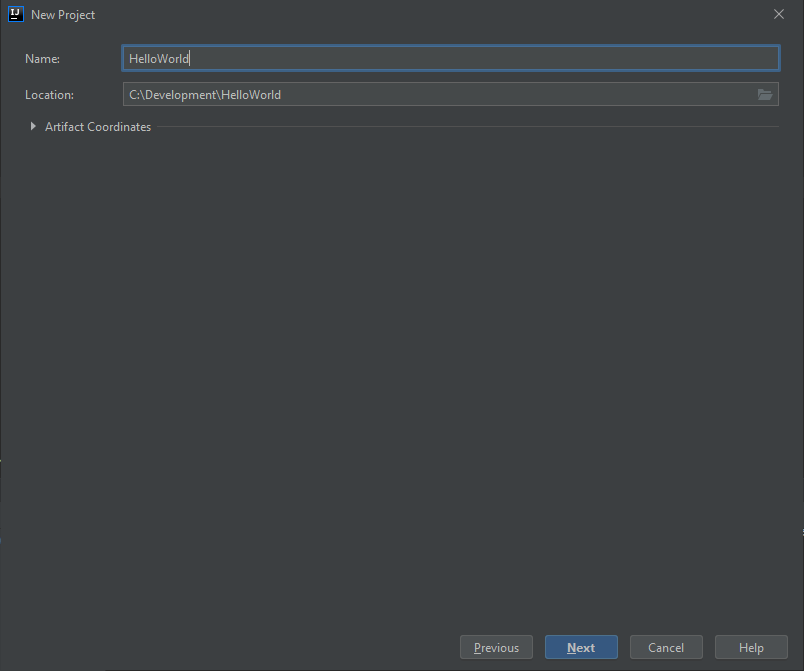Click blank space left of Previous button
The image size is (804, 671).
pos(231,647)
